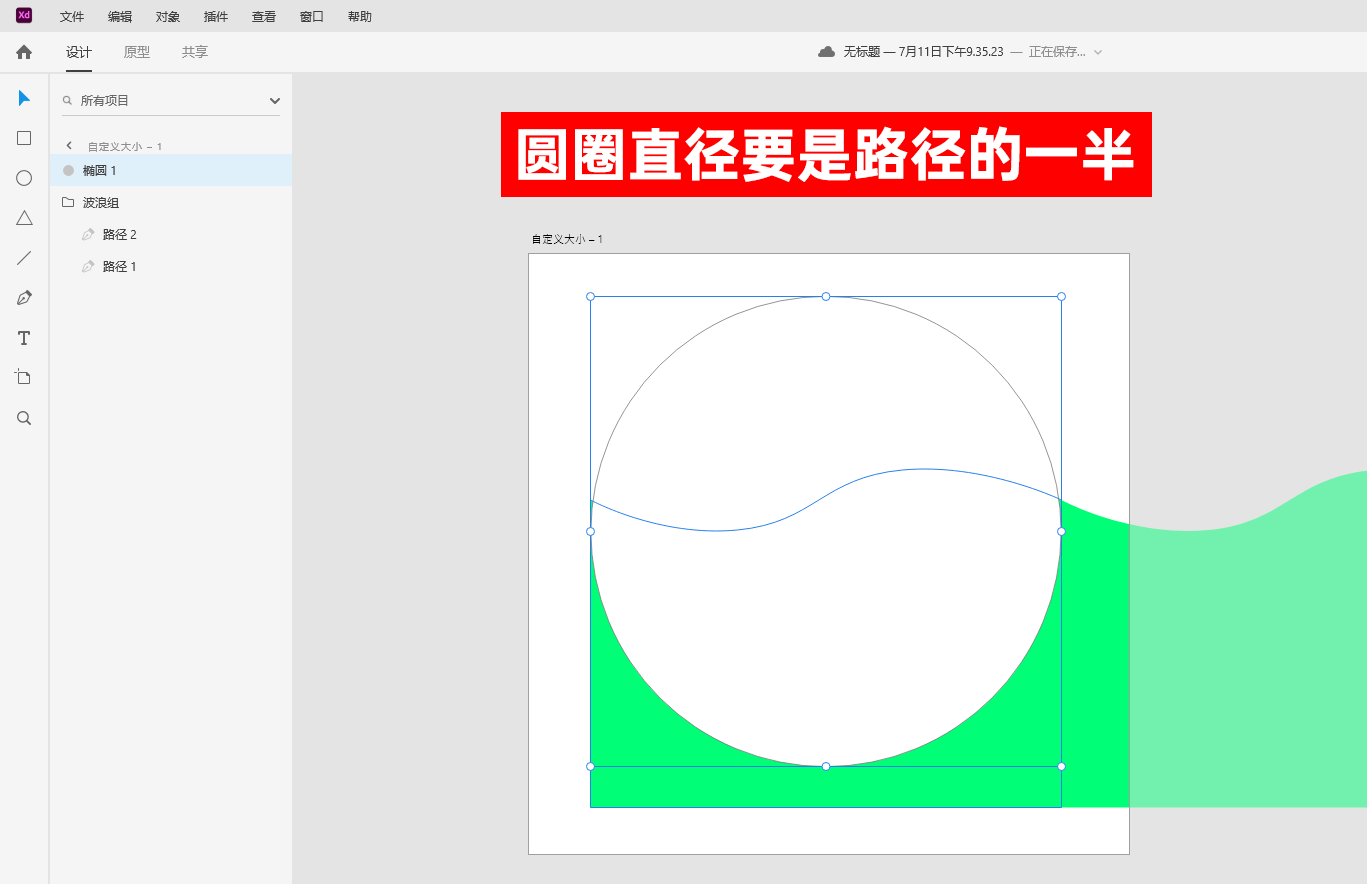Image resolution: width=1367 pixels, height=884 pixels.
Task: Click the red banner text 圆圈直径要是路径的一半
Action: tap(826, 155)
